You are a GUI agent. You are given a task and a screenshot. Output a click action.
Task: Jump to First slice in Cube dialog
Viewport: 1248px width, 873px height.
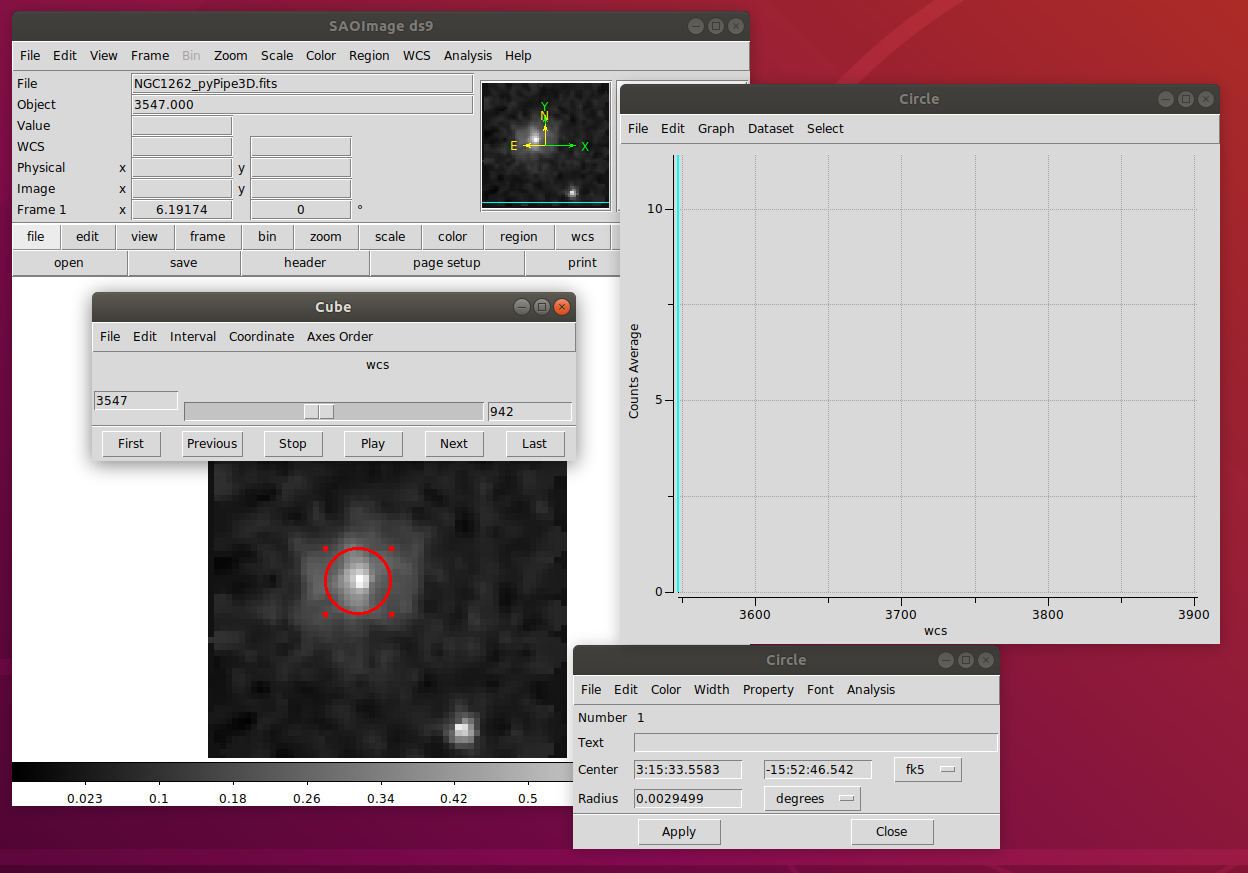pos(131,444)
